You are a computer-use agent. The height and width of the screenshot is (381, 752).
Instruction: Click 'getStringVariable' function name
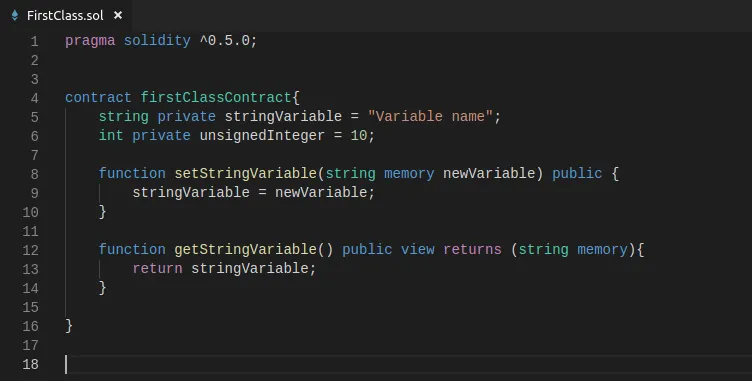click(x=245, y=250)
